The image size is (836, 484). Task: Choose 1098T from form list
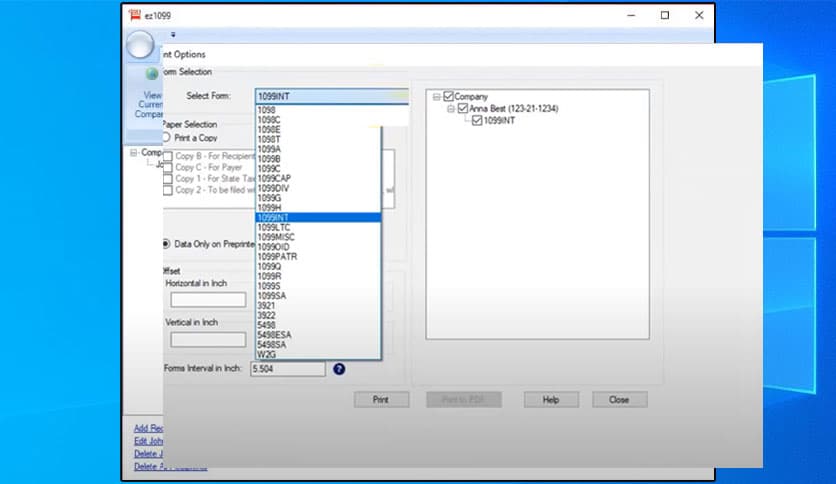[318, 140]
